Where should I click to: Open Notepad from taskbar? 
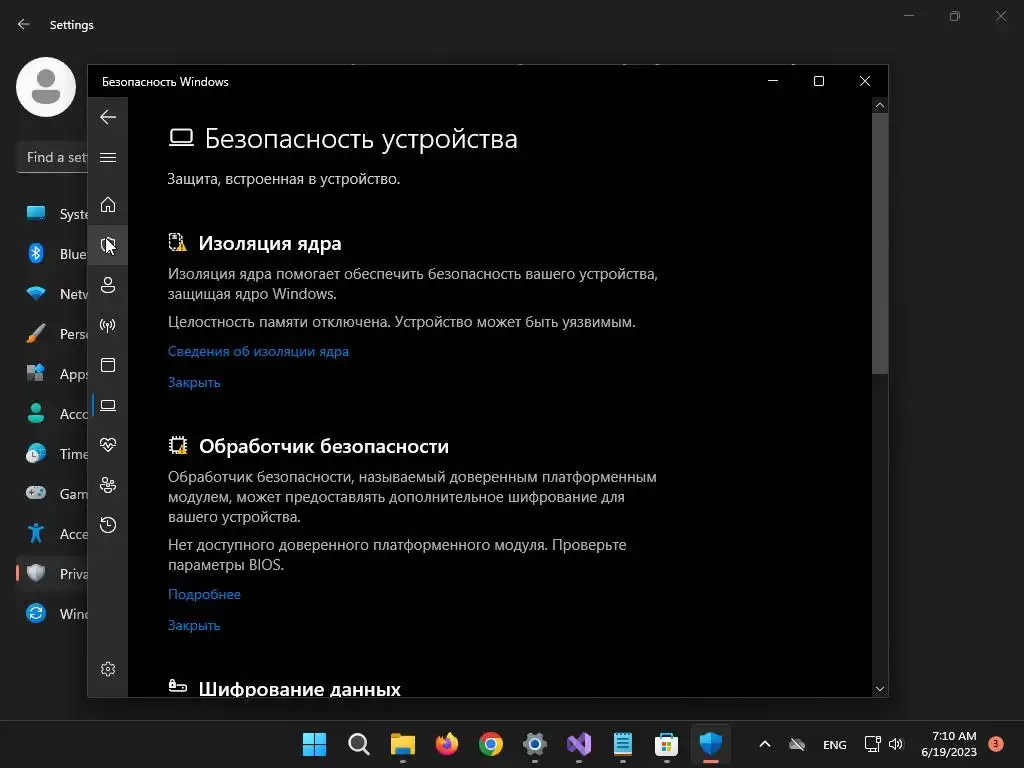623,744
